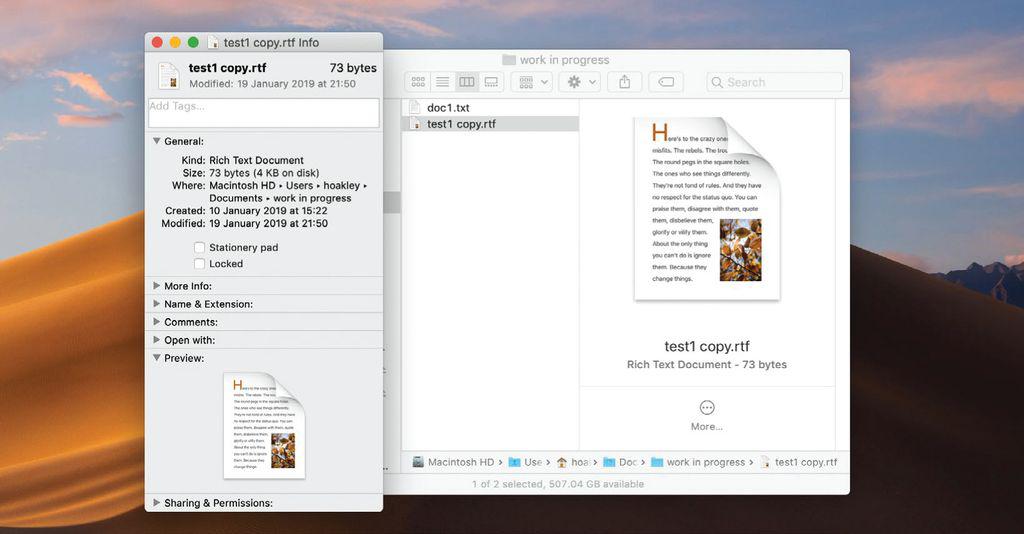Click Users folder in path bar
This screenshot has height=534, width=1024.
click(525, 462)
